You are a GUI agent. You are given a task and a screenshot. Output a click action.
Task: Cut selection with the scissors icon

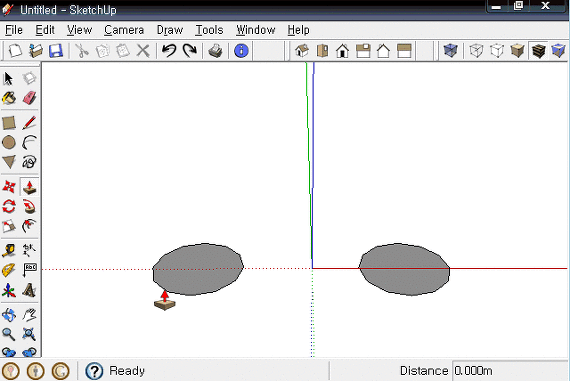pos(82,51)
